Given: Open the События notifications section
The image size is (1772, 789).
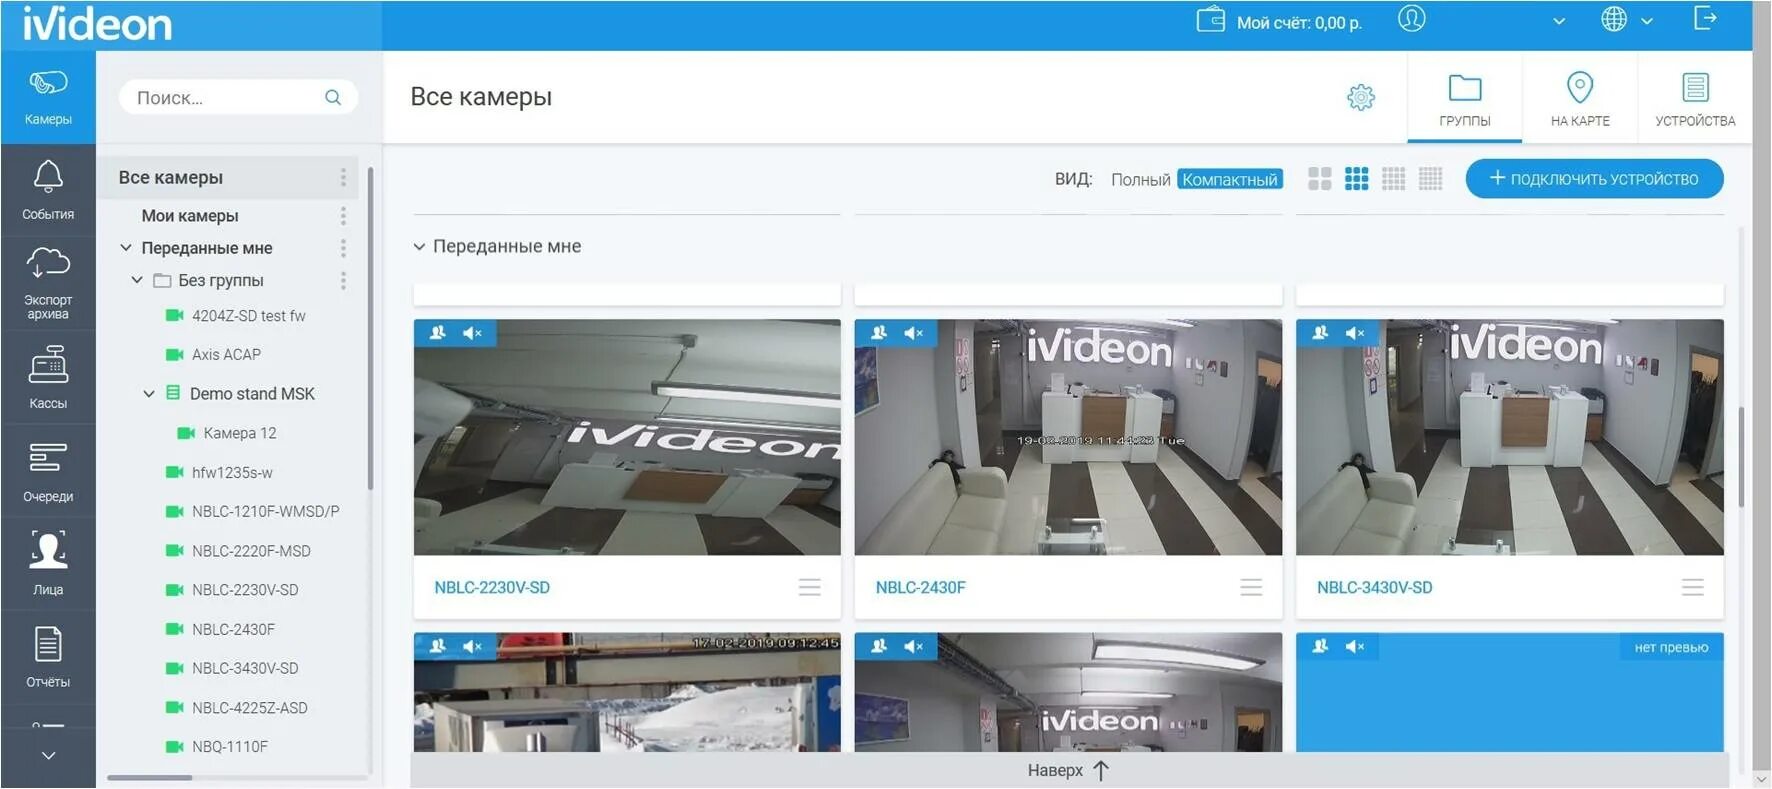Looking at the screenshot, I should (x=48, y=190).
